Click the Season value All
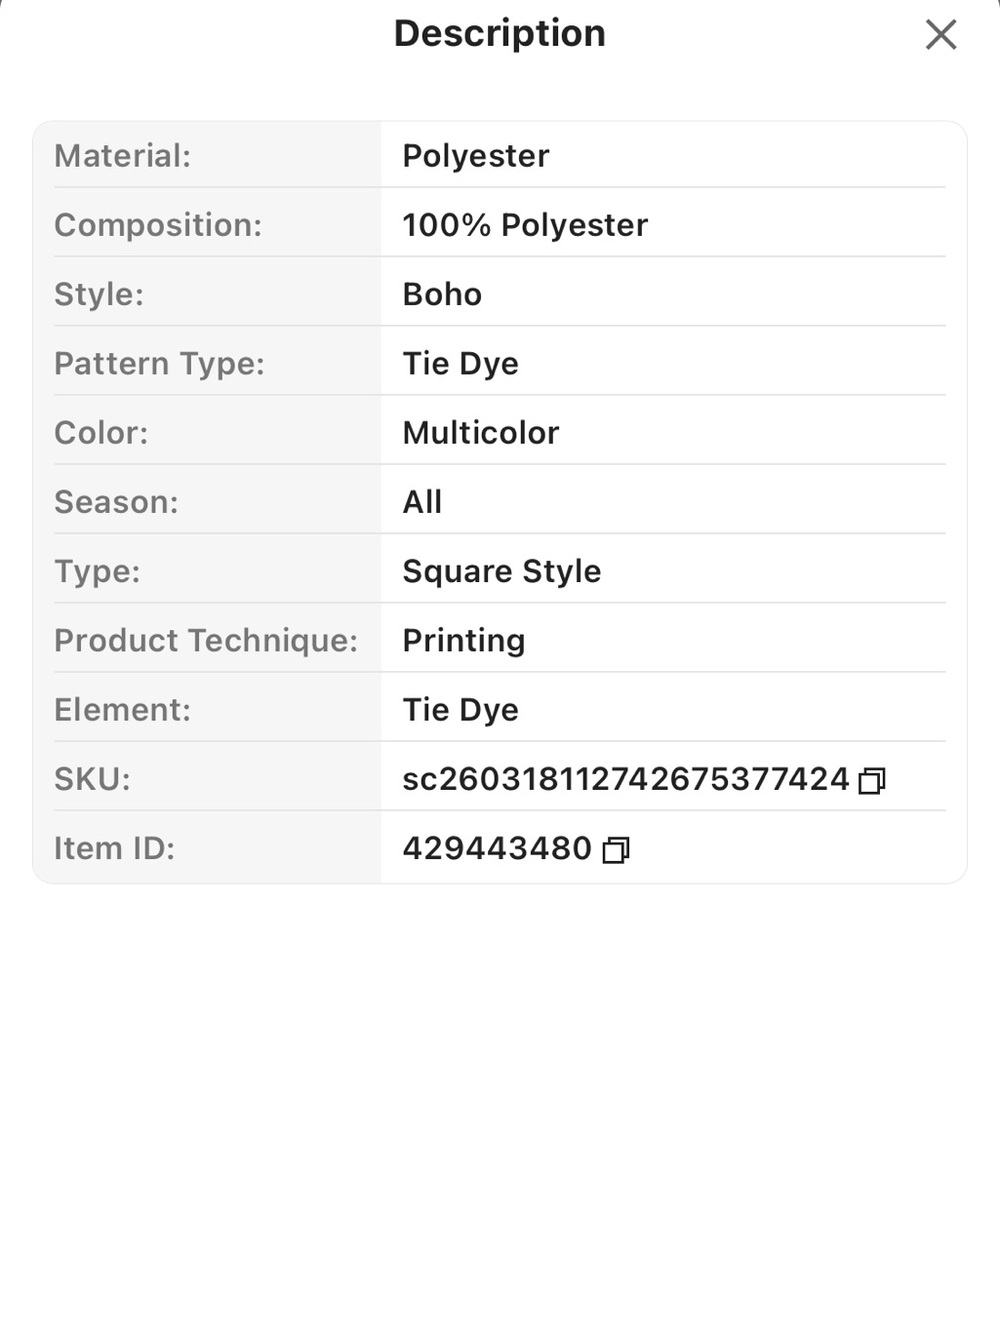Viewport: 1000px width, 1333px height. coord(422,502)
